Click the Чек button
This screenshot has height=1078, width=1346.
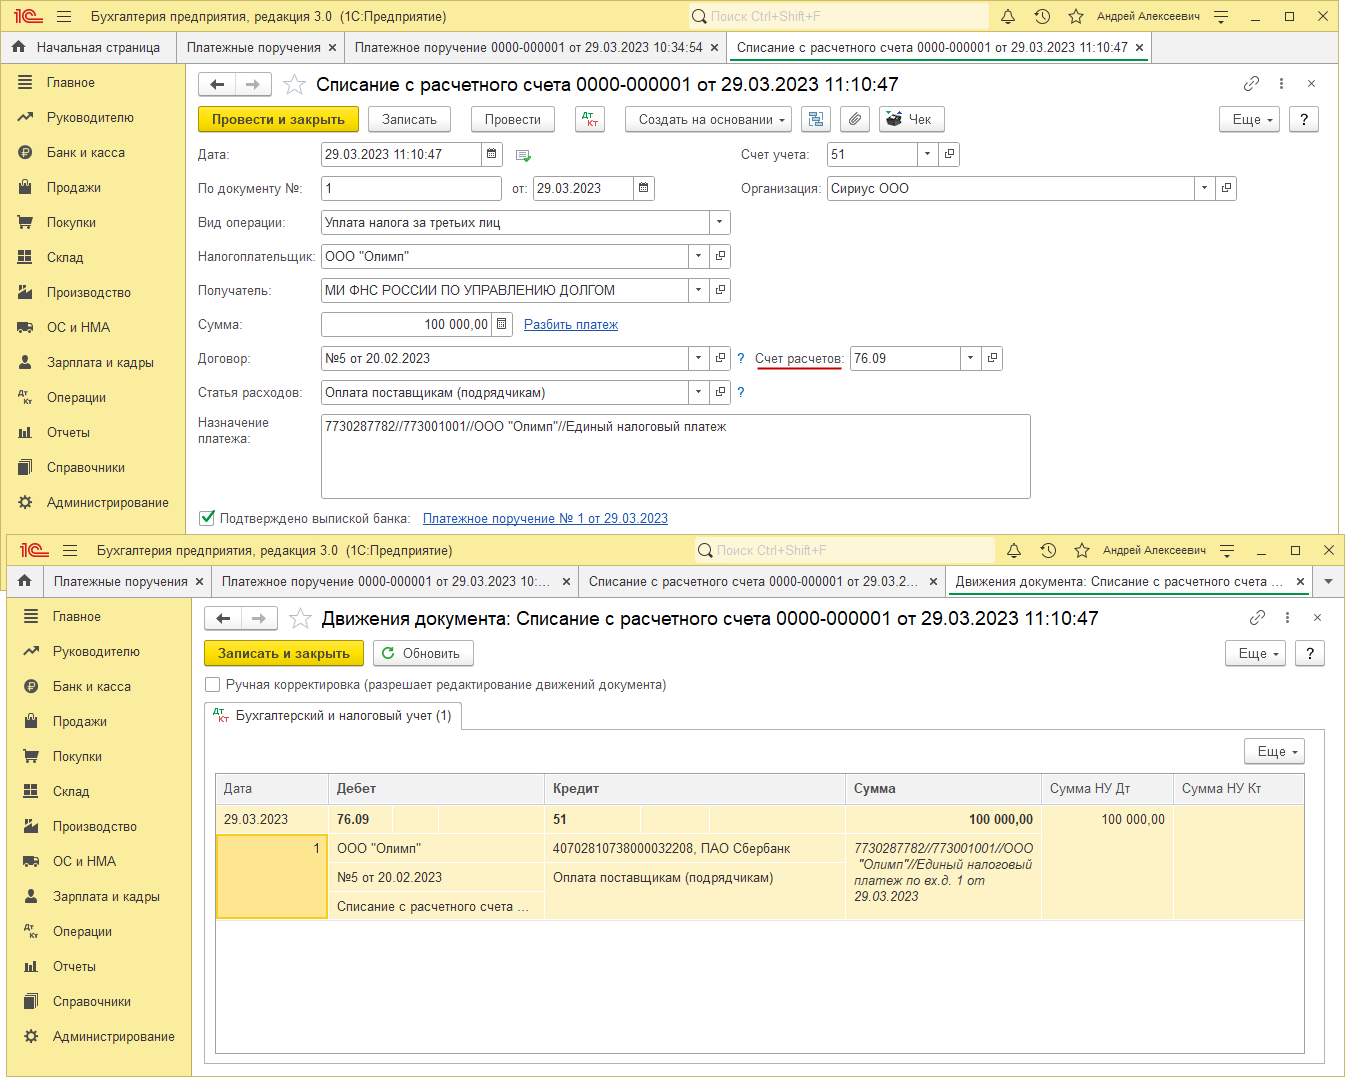pos(911,119)
